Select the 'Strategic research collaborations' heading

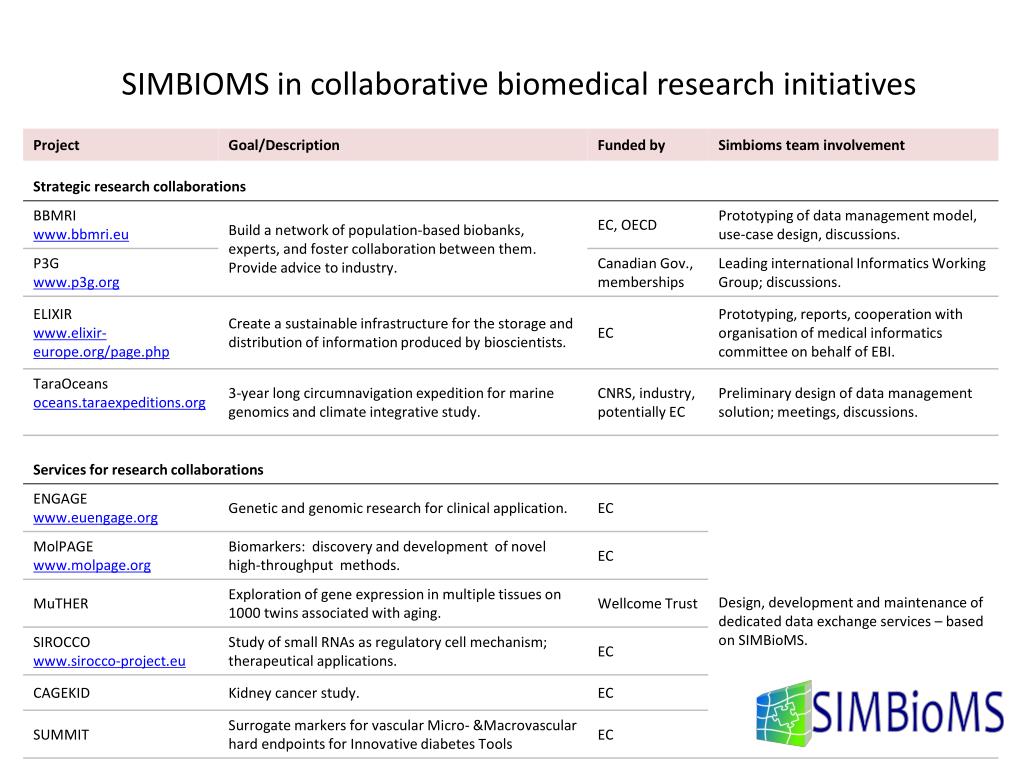[139, 186]
